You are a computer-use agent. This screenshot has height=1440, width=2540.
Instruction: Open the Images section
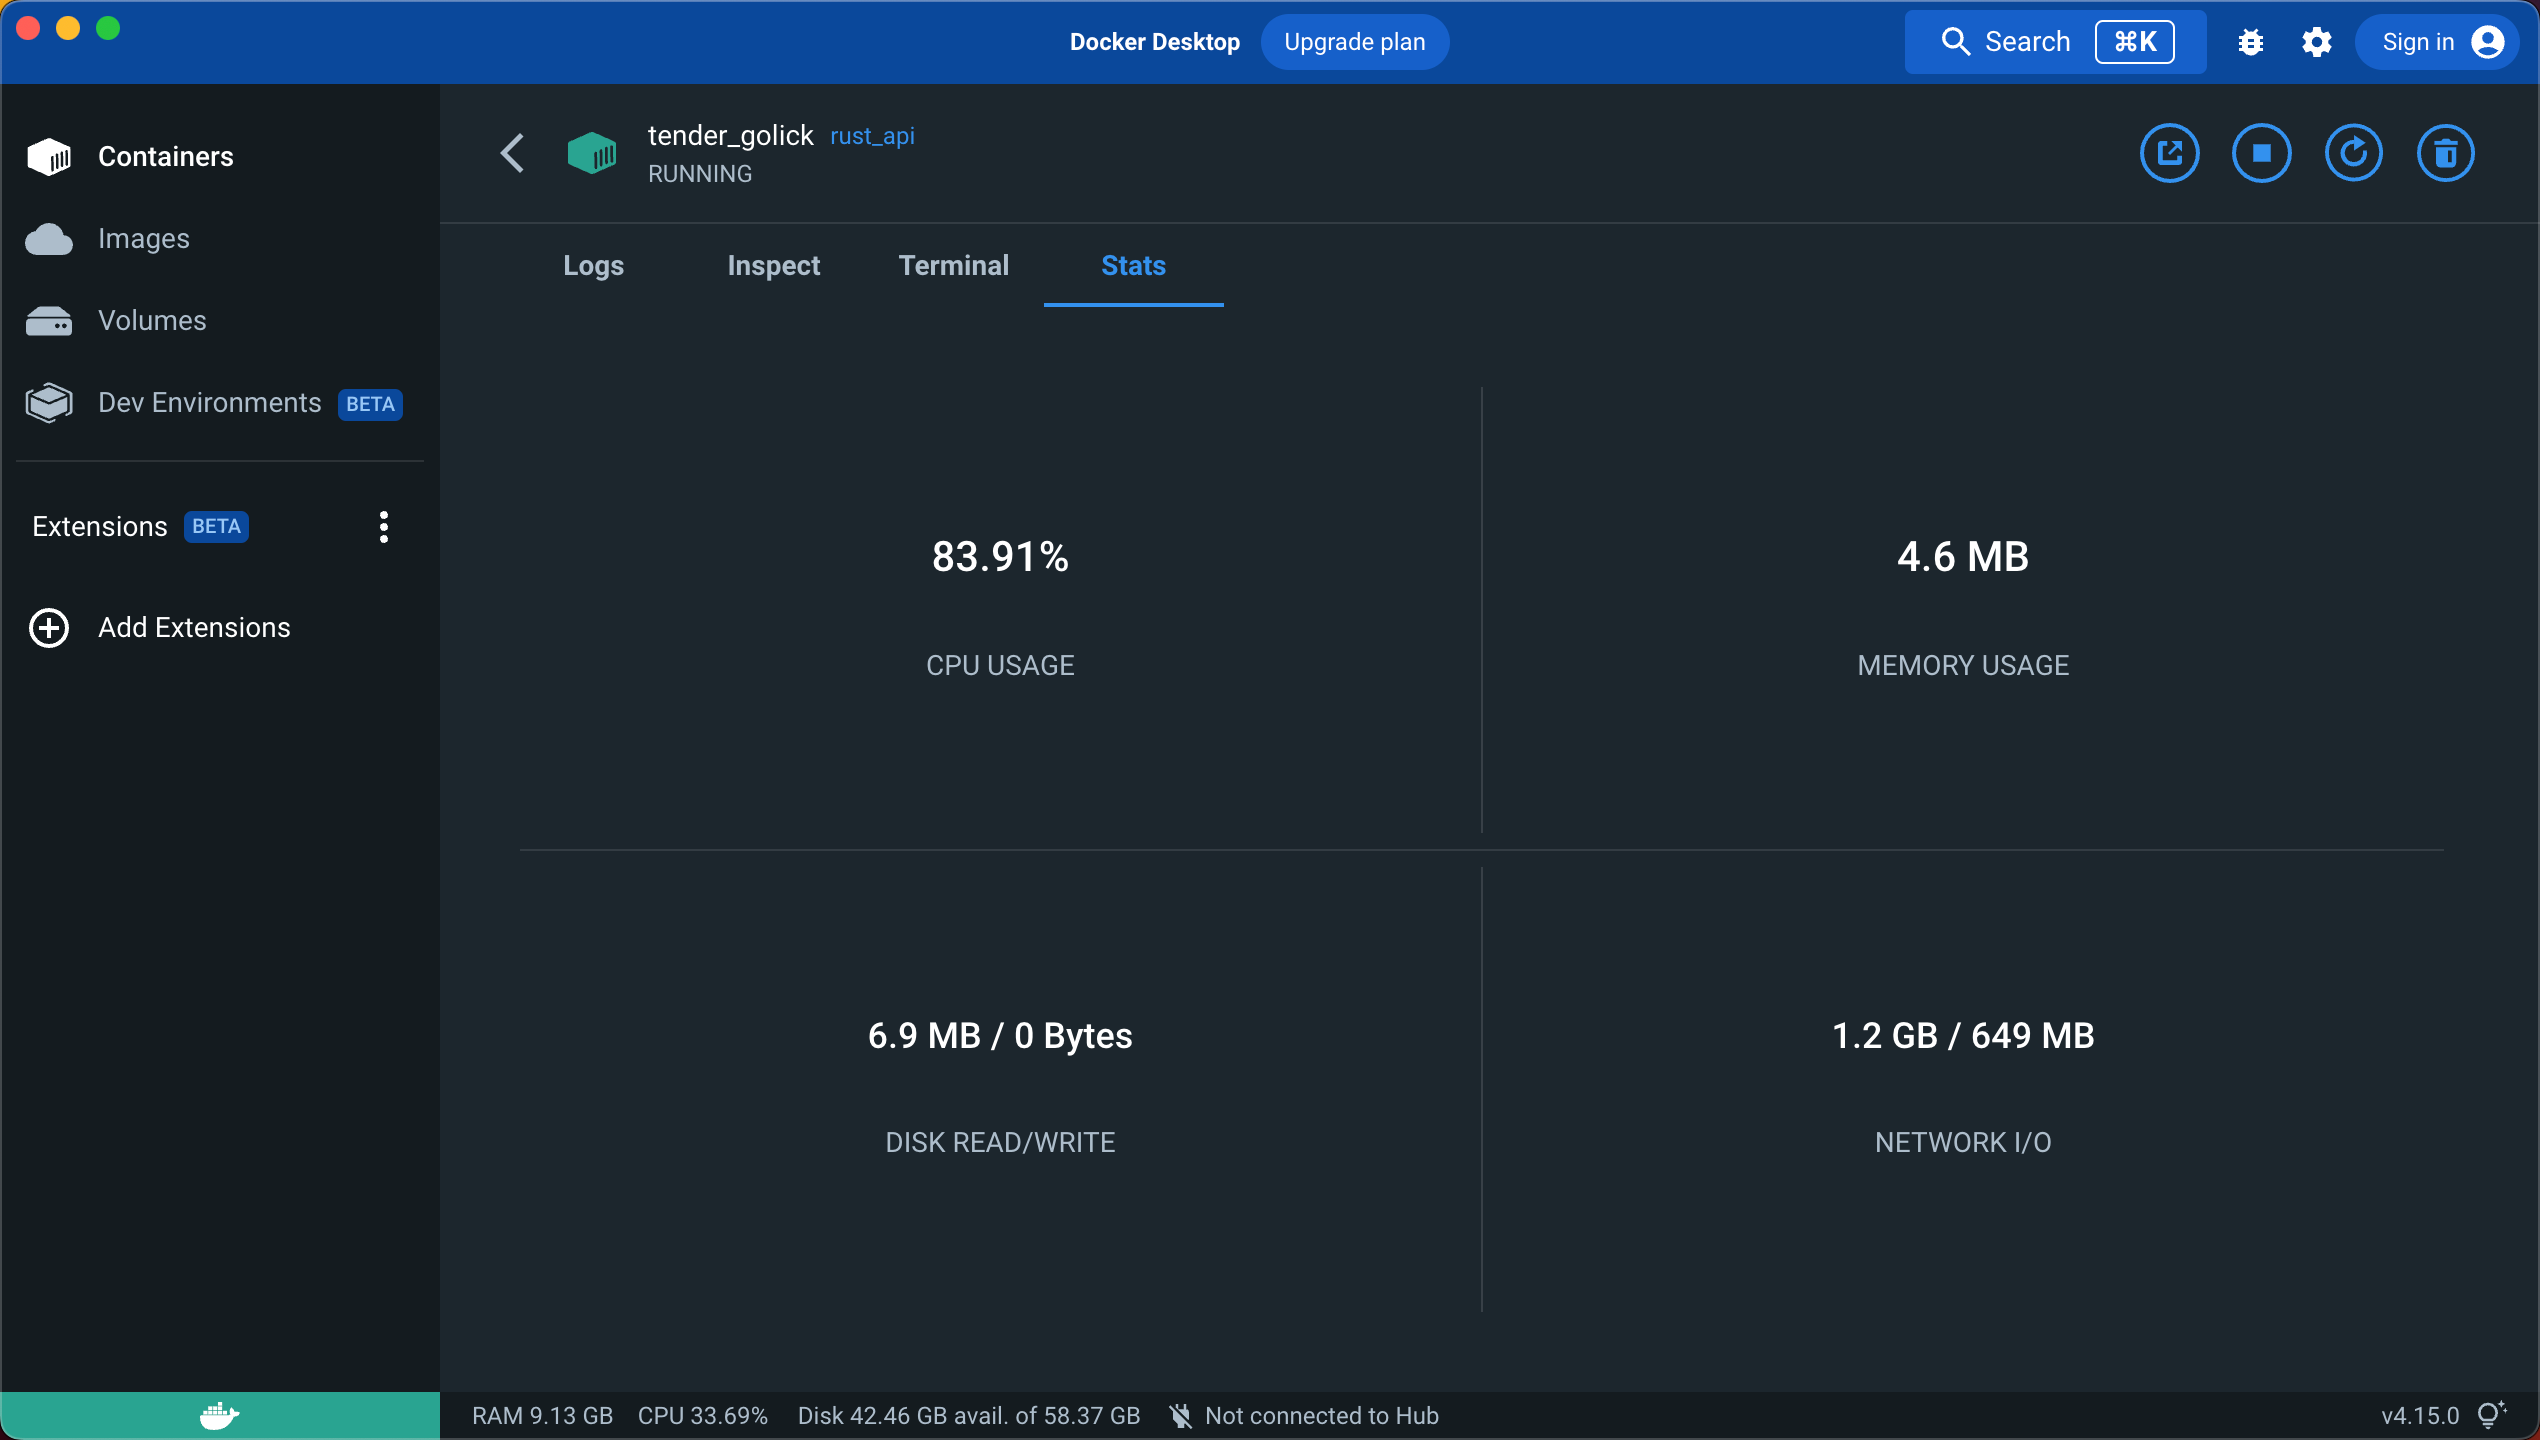tap(143, 239)
